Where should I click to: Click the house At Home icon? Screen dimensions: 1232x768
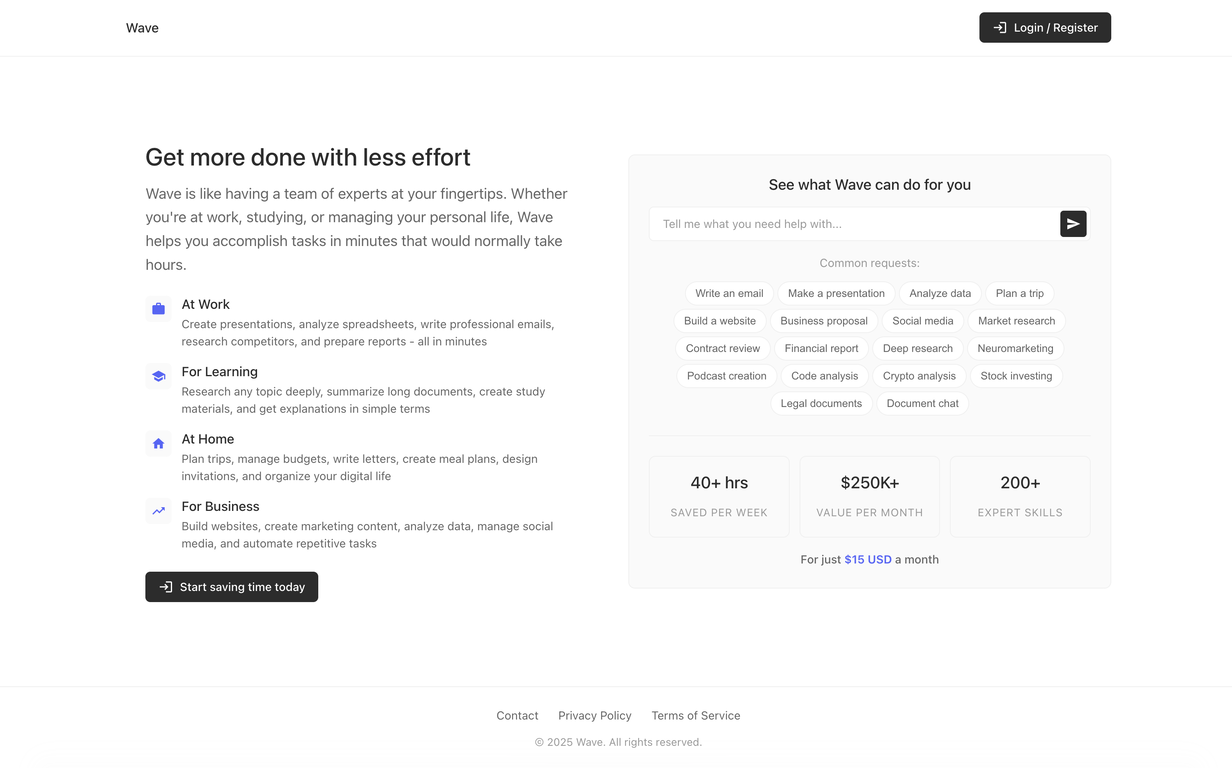click(x=158, y=443)
